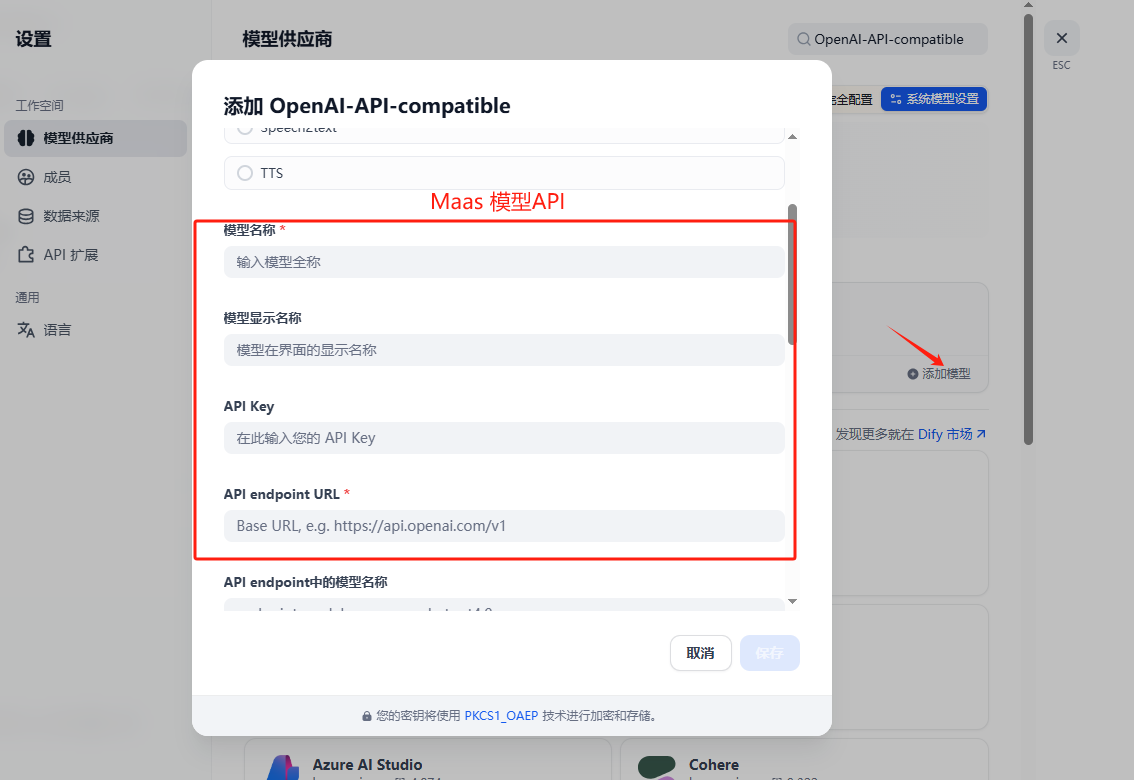The height and width of the screenshot is (780, 1134).
Task: Click the 数据来源 database icon
Action: [26, 216]
